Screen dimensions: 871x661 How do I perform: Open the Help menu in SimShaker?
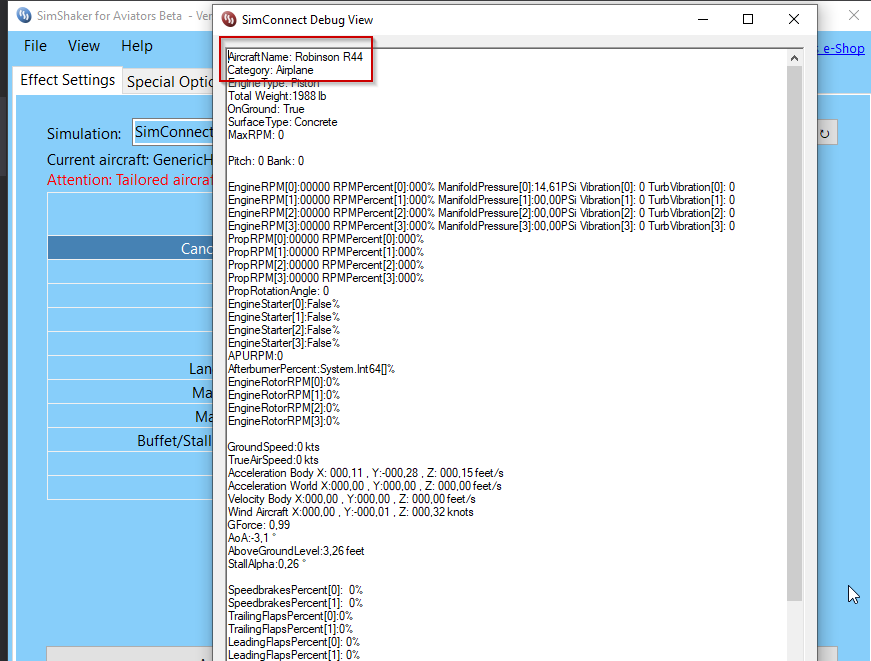tap(137, 46)
